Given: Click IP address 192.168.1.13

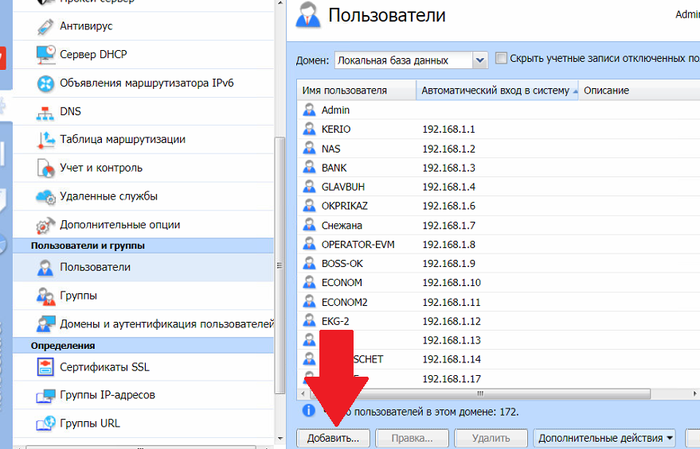Looking at the screenshot, I should pos(451,341).
